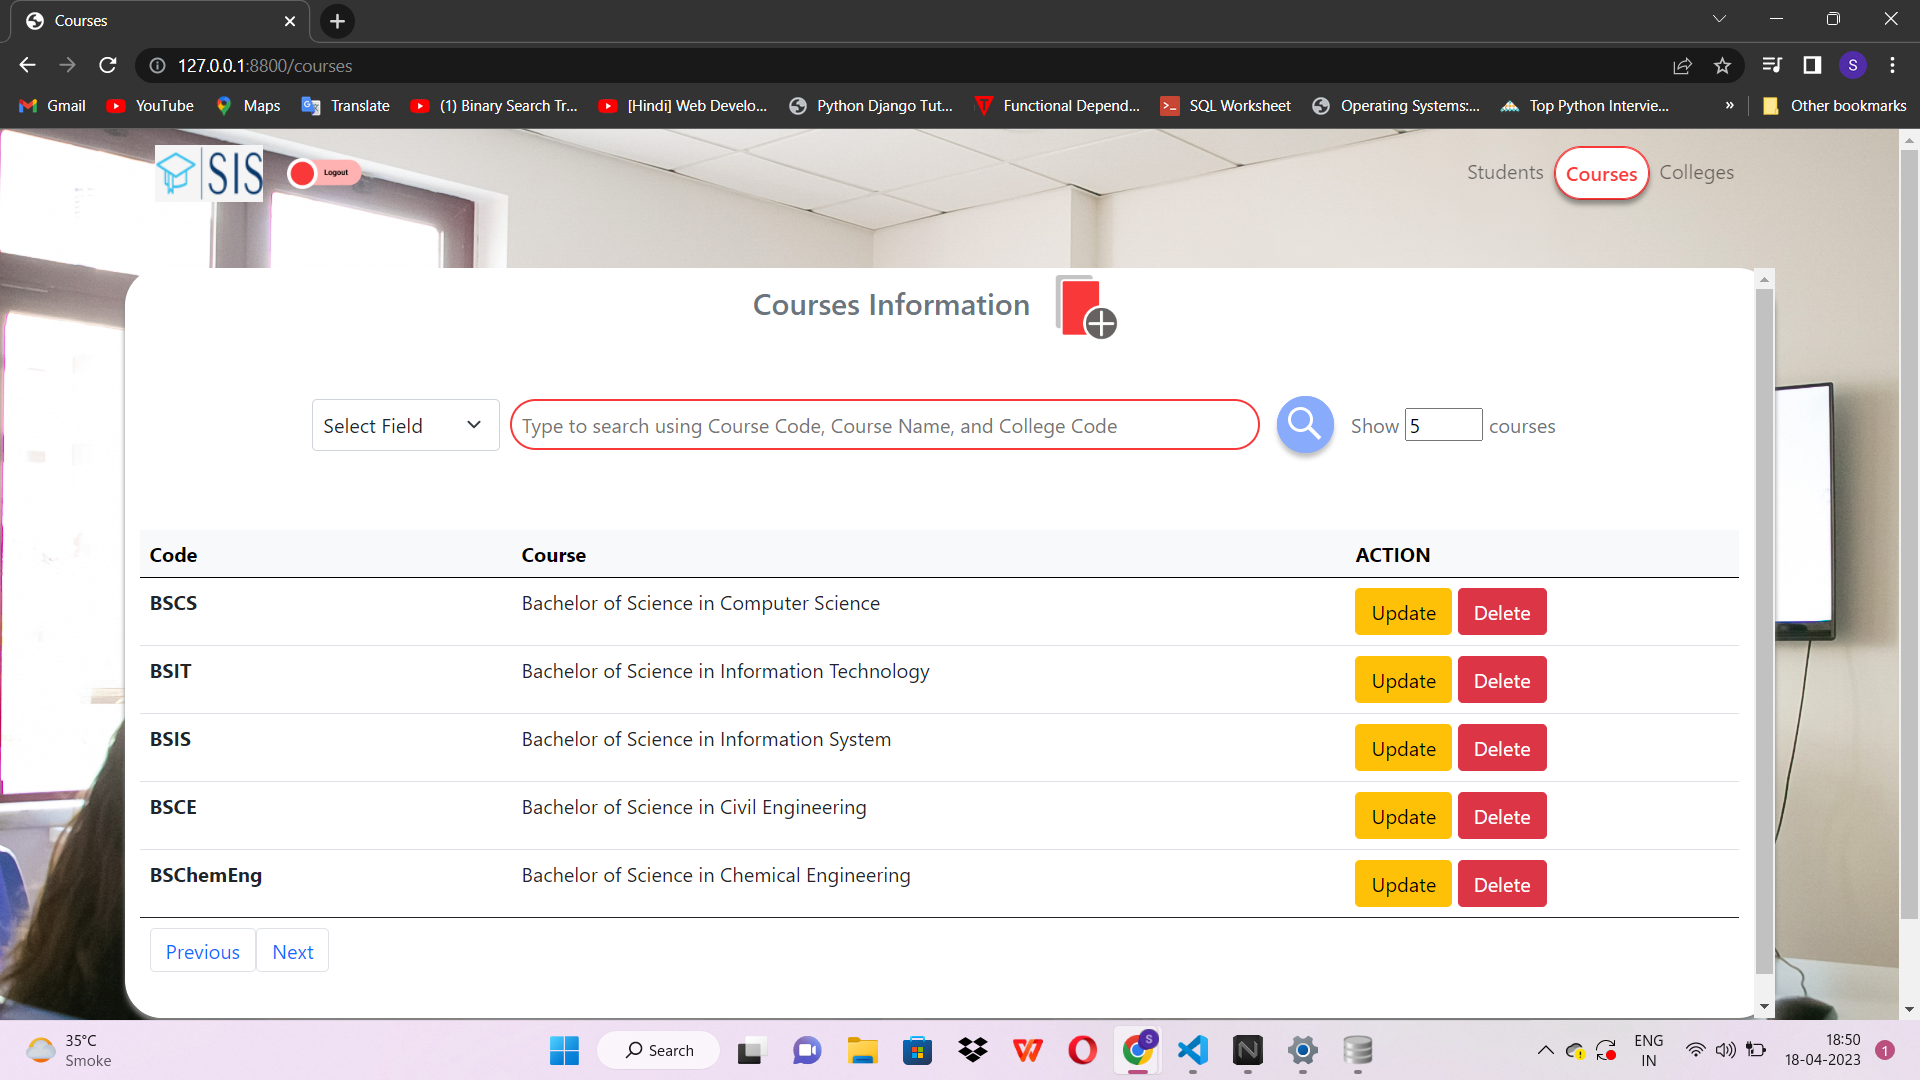Expand the hidden bookmarks chevron
This screenshot has width=1920, height=1080.
point(1729,105)
